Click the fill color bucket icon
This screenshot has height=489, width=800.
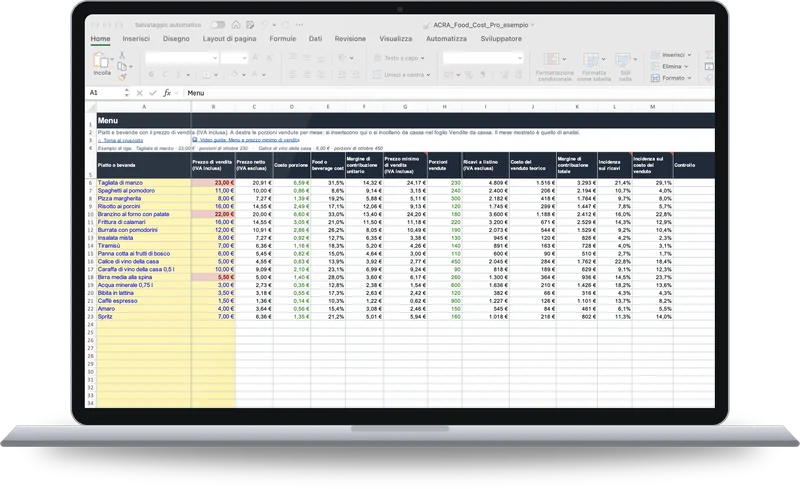point(234,75)
